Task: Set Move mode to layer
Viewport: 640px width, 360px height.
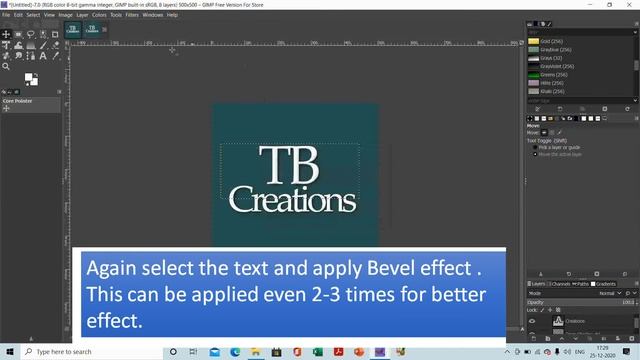Action: 544,132
